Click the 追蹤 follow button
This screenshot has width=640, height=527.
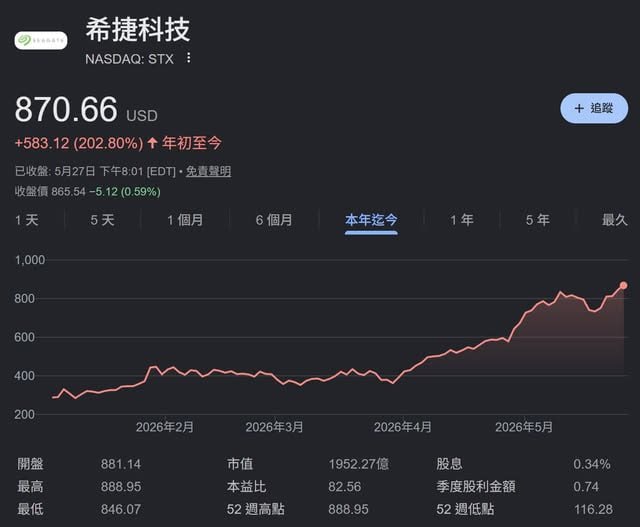(x=594, y=108)
